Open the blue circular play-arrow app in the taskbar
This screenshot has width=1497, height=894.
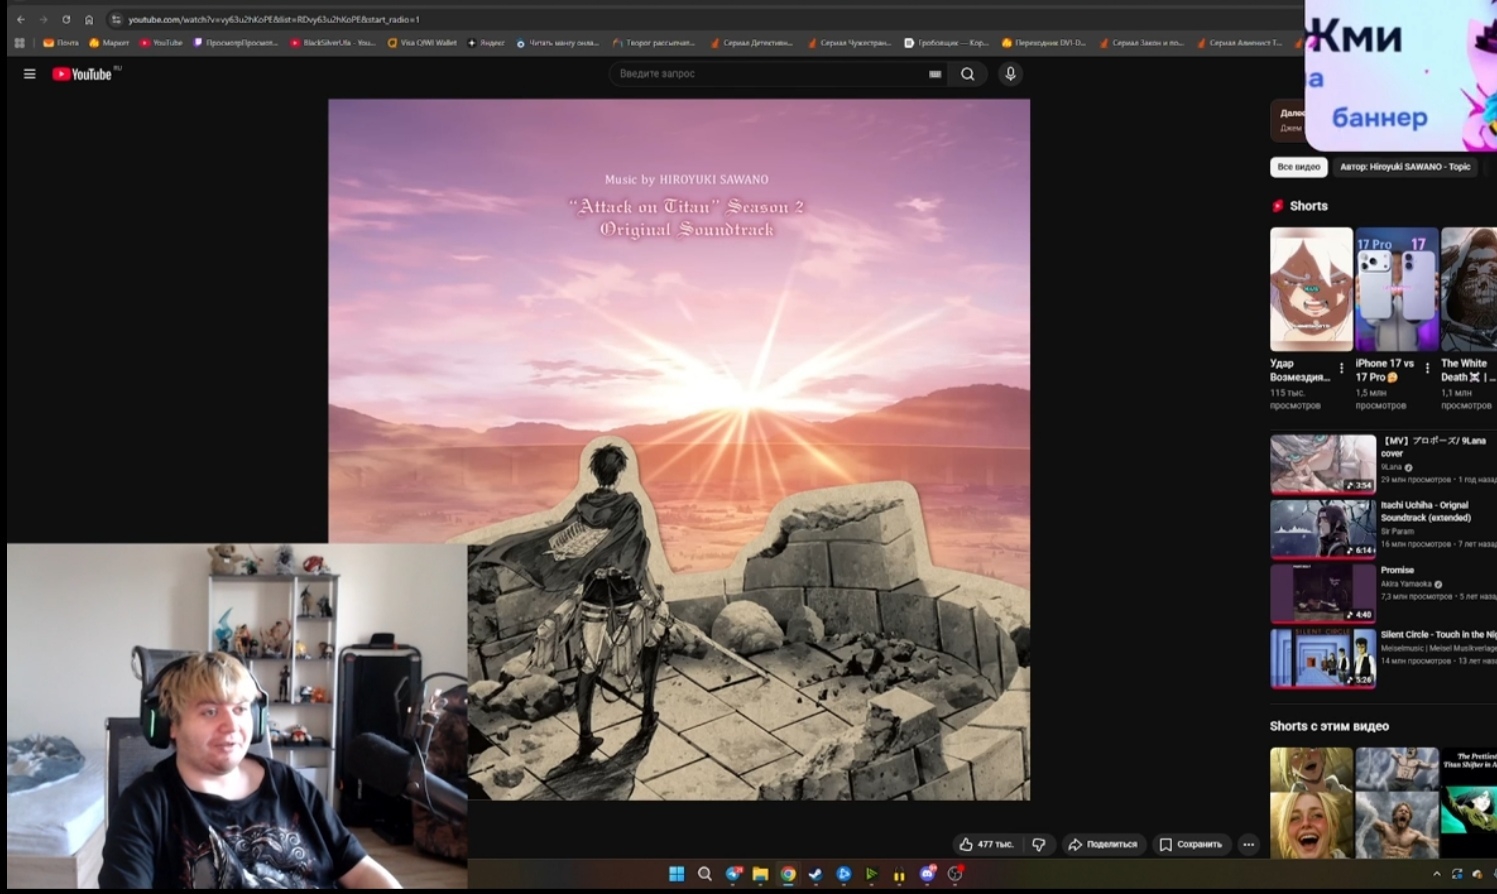(844, 874)
